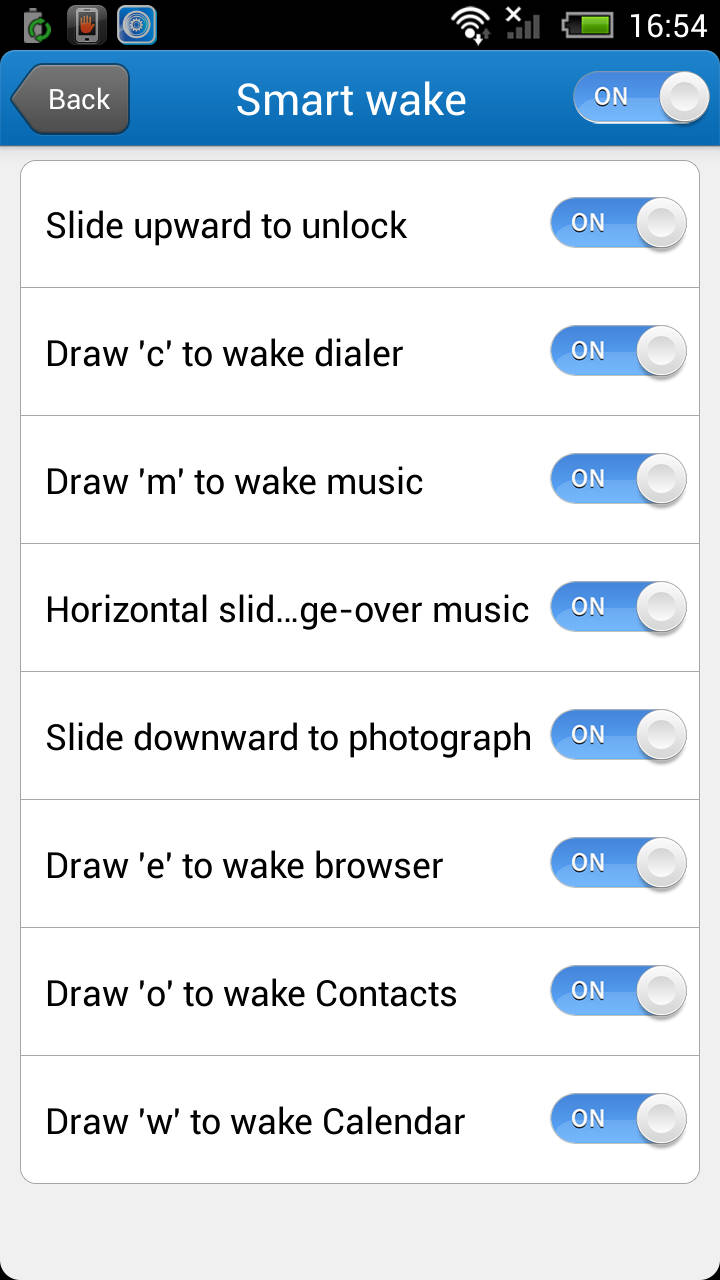Toggle Draw 'o' to wake Contacts
Image resolution: width=720 pixels, height=1280 pixels.
pos(618,991)
